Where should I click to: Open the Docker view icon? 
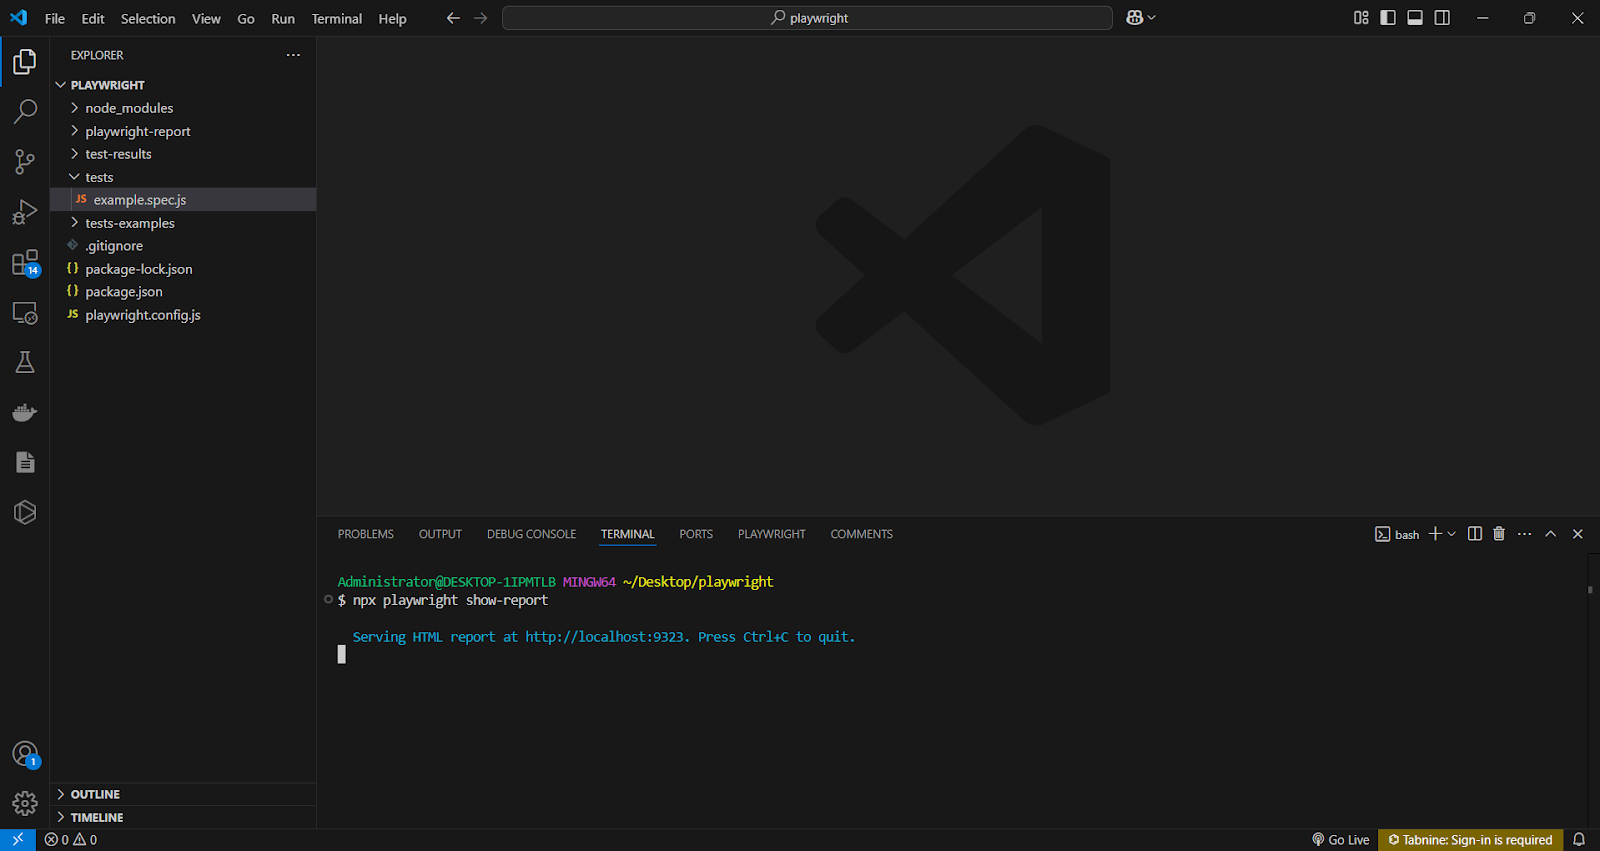[25, 412]
